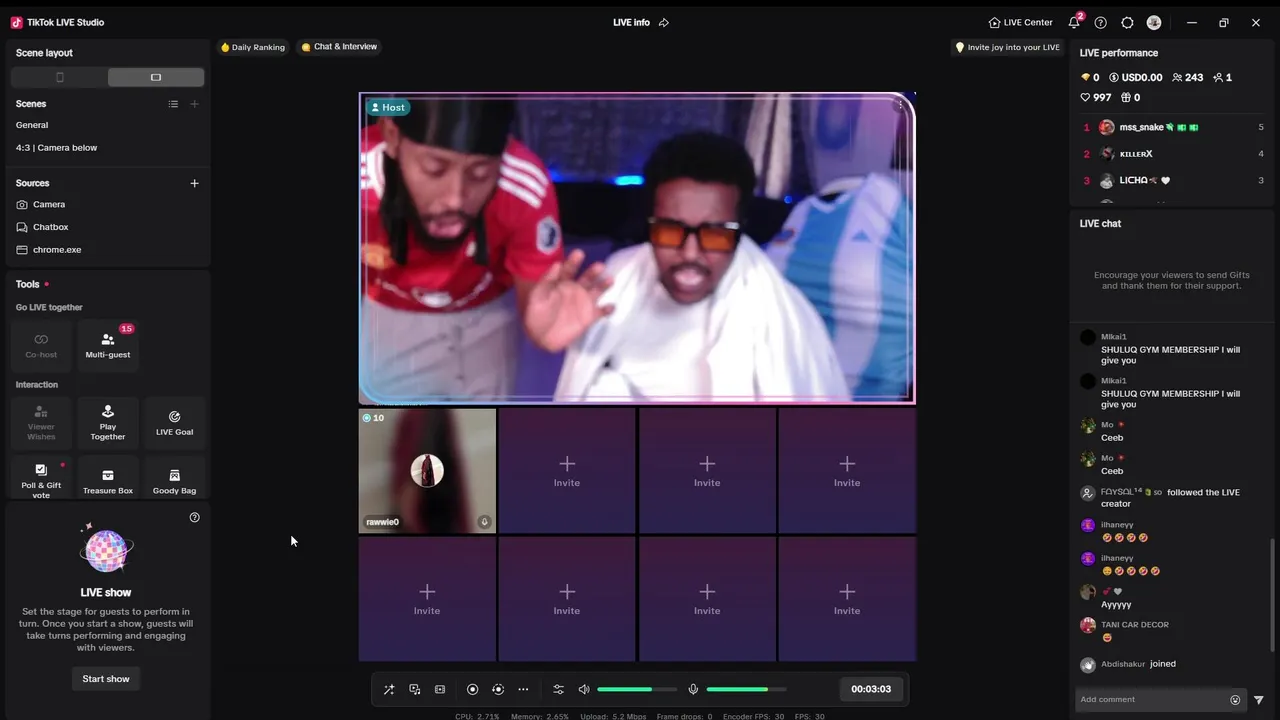
Task: Open the notifications bell
Action: (x=1074, y=22)
